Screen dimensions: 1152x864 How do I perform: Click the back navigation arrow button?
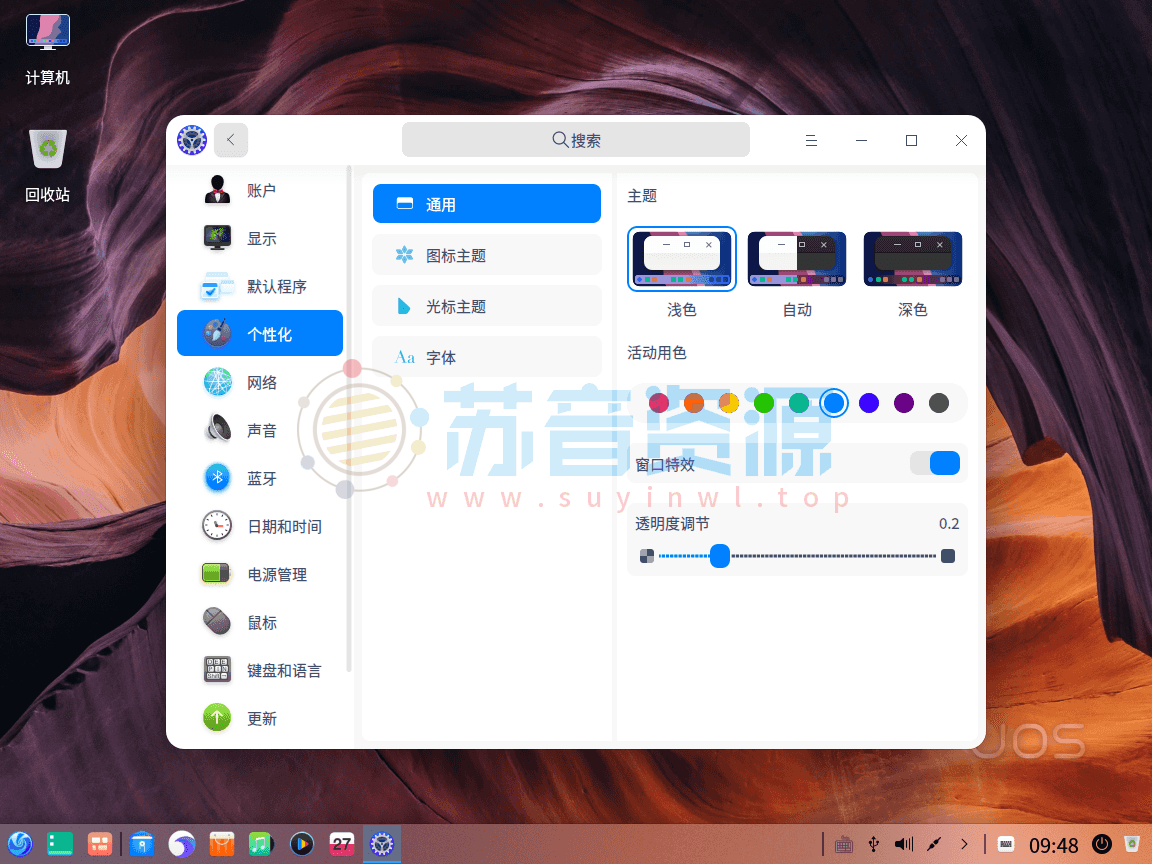pos(231,140)
